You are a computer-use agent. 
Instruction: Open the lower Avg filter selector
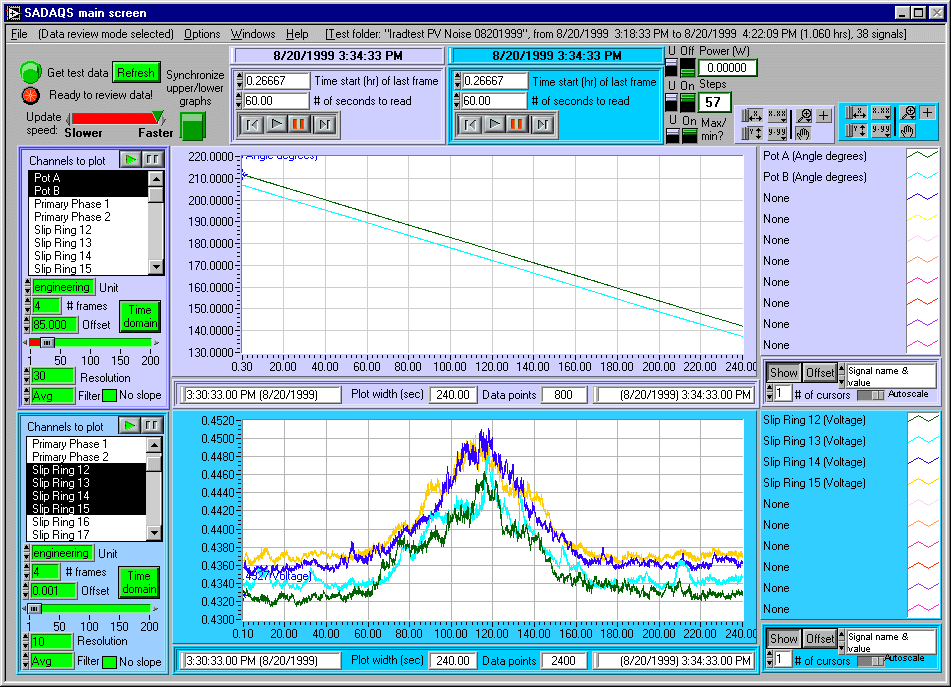pyautogui.click(x=50, y=660)
